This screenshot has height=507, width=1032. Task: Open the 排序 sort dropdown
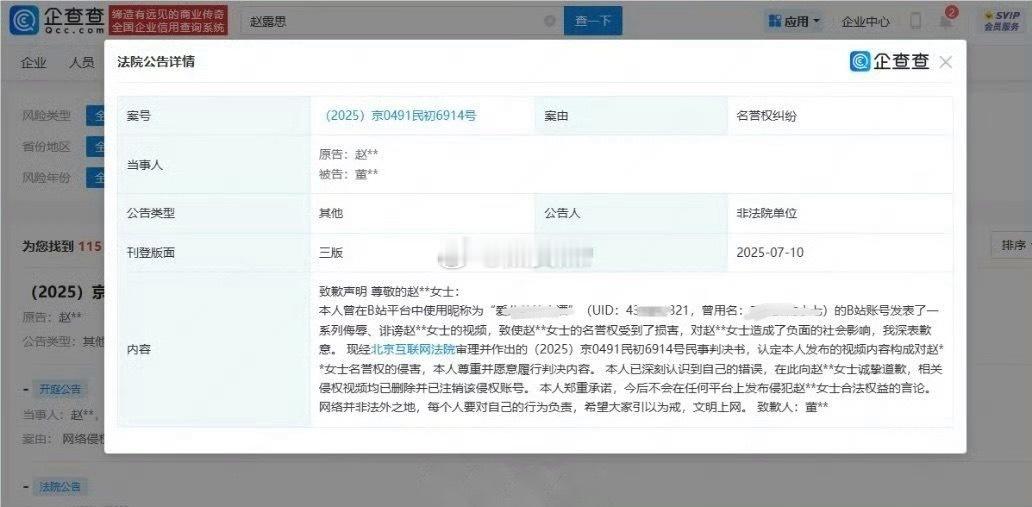(x=1014, y=246)
